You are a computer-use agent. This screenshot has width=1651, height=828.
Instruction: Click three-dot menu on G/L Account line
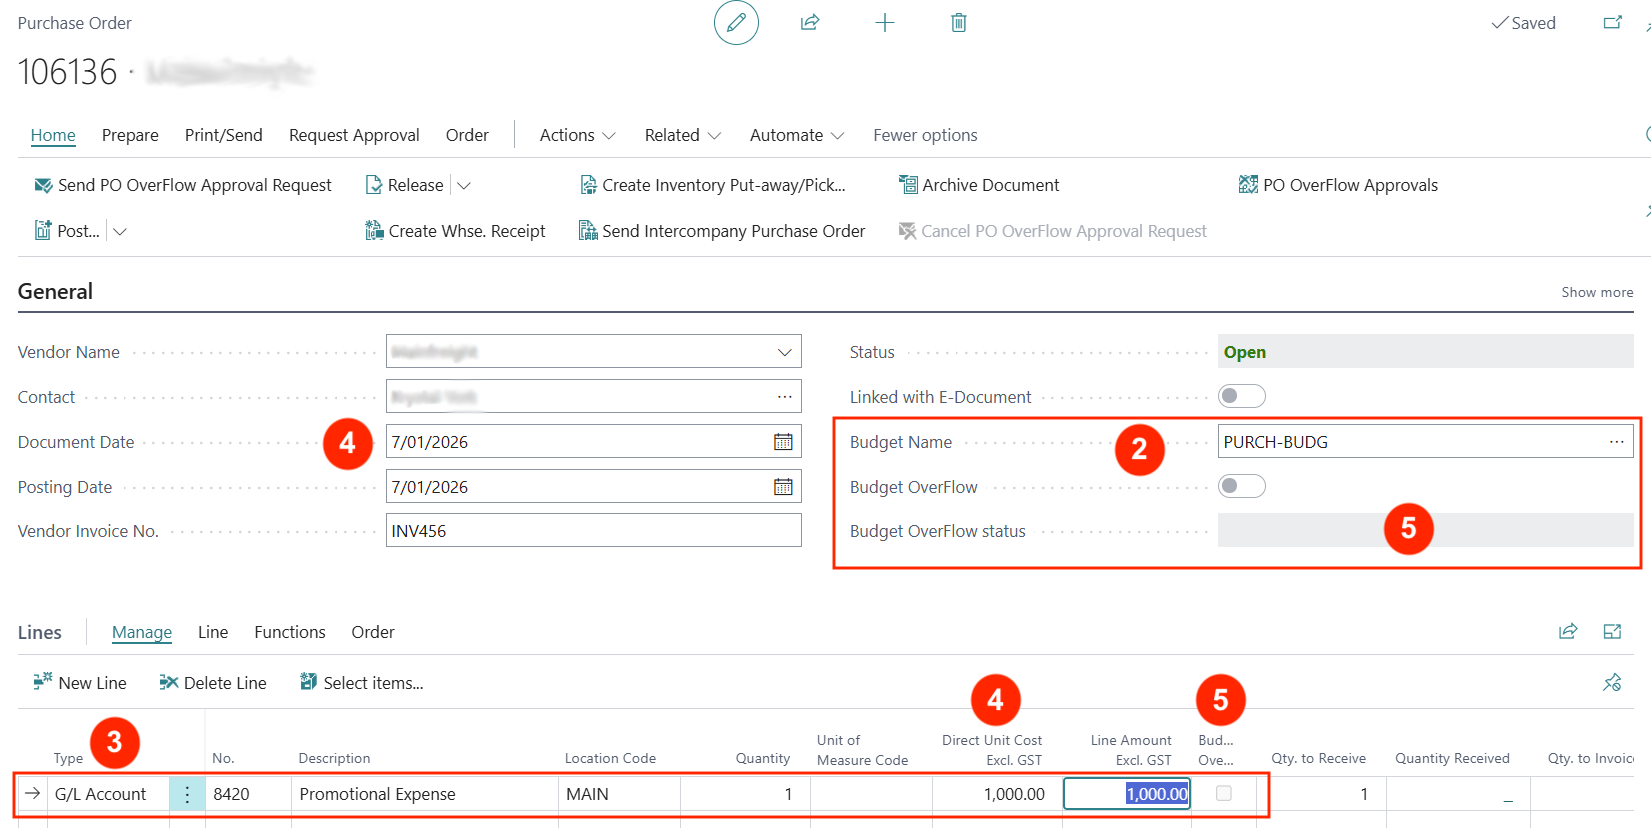[187, 794]
